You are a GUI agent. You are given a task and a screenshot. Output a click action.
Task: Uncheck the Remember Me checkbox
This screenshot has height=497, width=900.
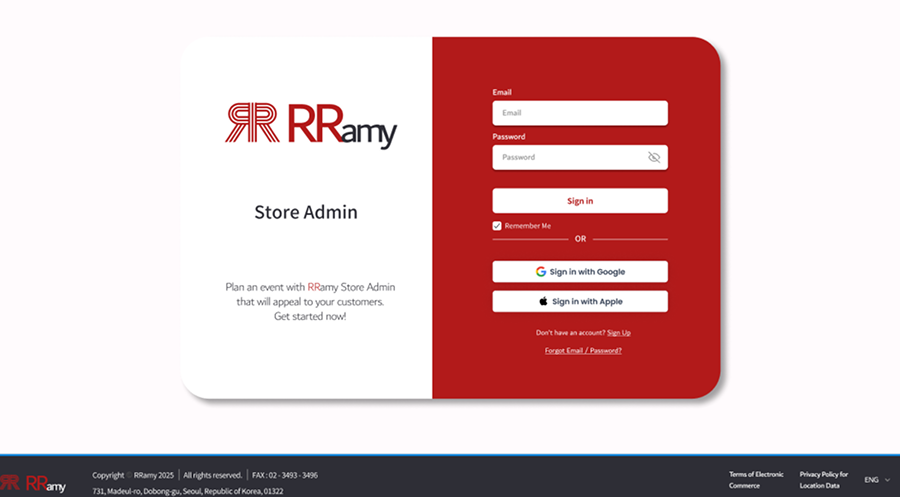tap(497, 226)
